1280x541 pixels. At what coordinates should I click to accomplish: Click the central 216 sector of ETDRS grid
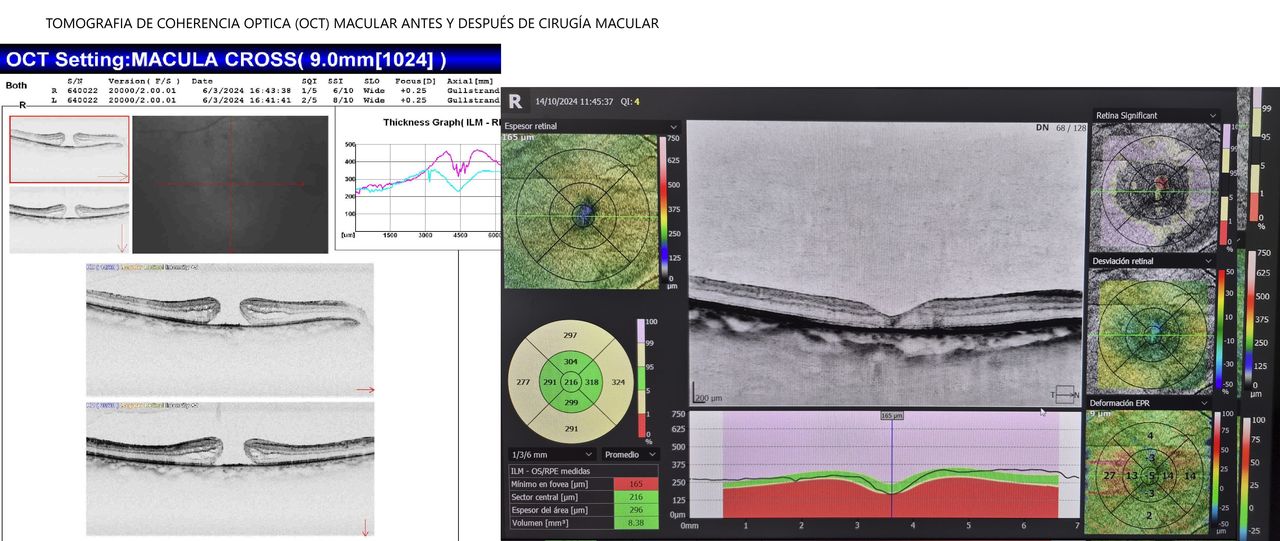571,382
